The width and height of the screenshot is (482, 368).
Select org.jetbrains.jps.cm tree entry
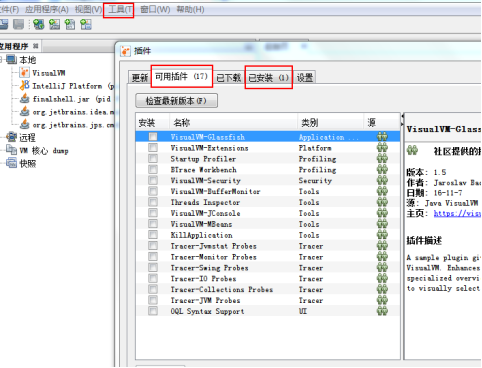click(x=73, y=125)
